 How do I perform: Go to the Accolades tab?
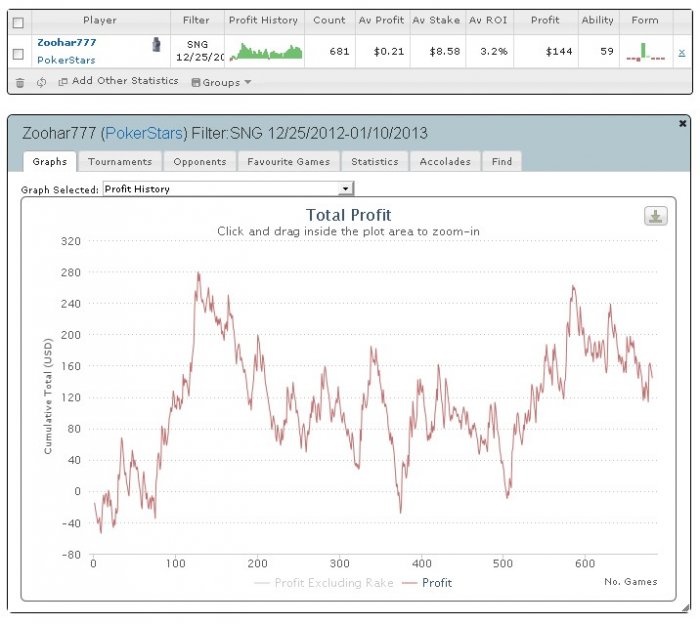coord(445,161)
